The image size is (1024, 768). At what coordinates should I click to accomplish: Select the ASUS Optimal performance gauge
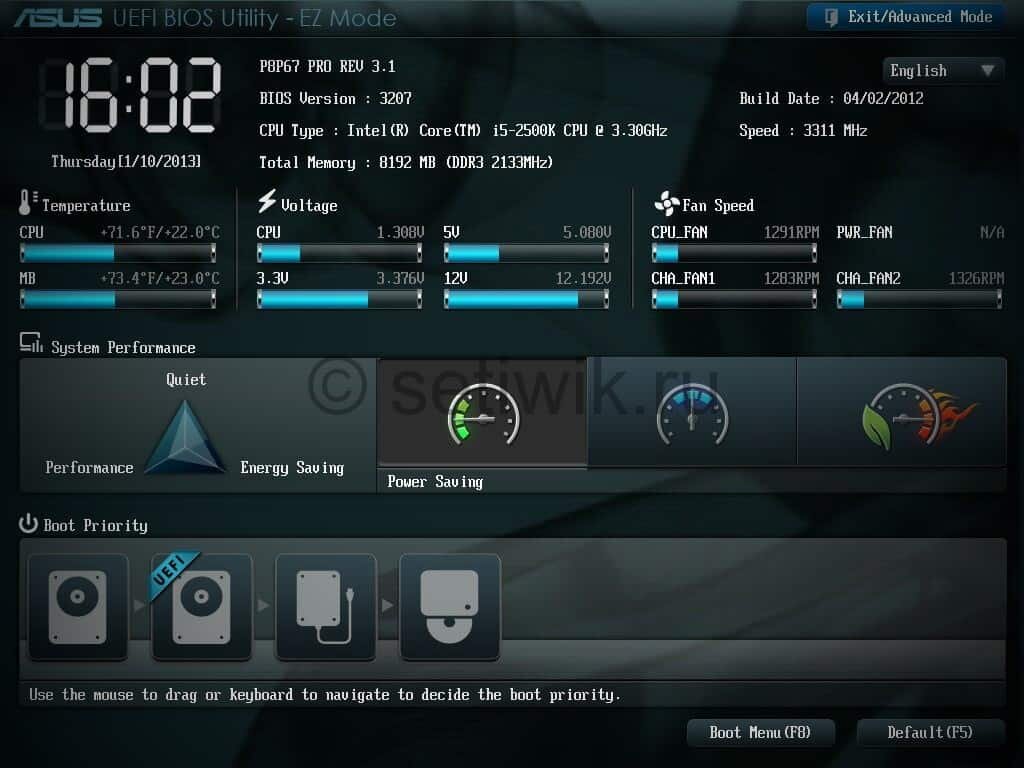click(902, 412)
